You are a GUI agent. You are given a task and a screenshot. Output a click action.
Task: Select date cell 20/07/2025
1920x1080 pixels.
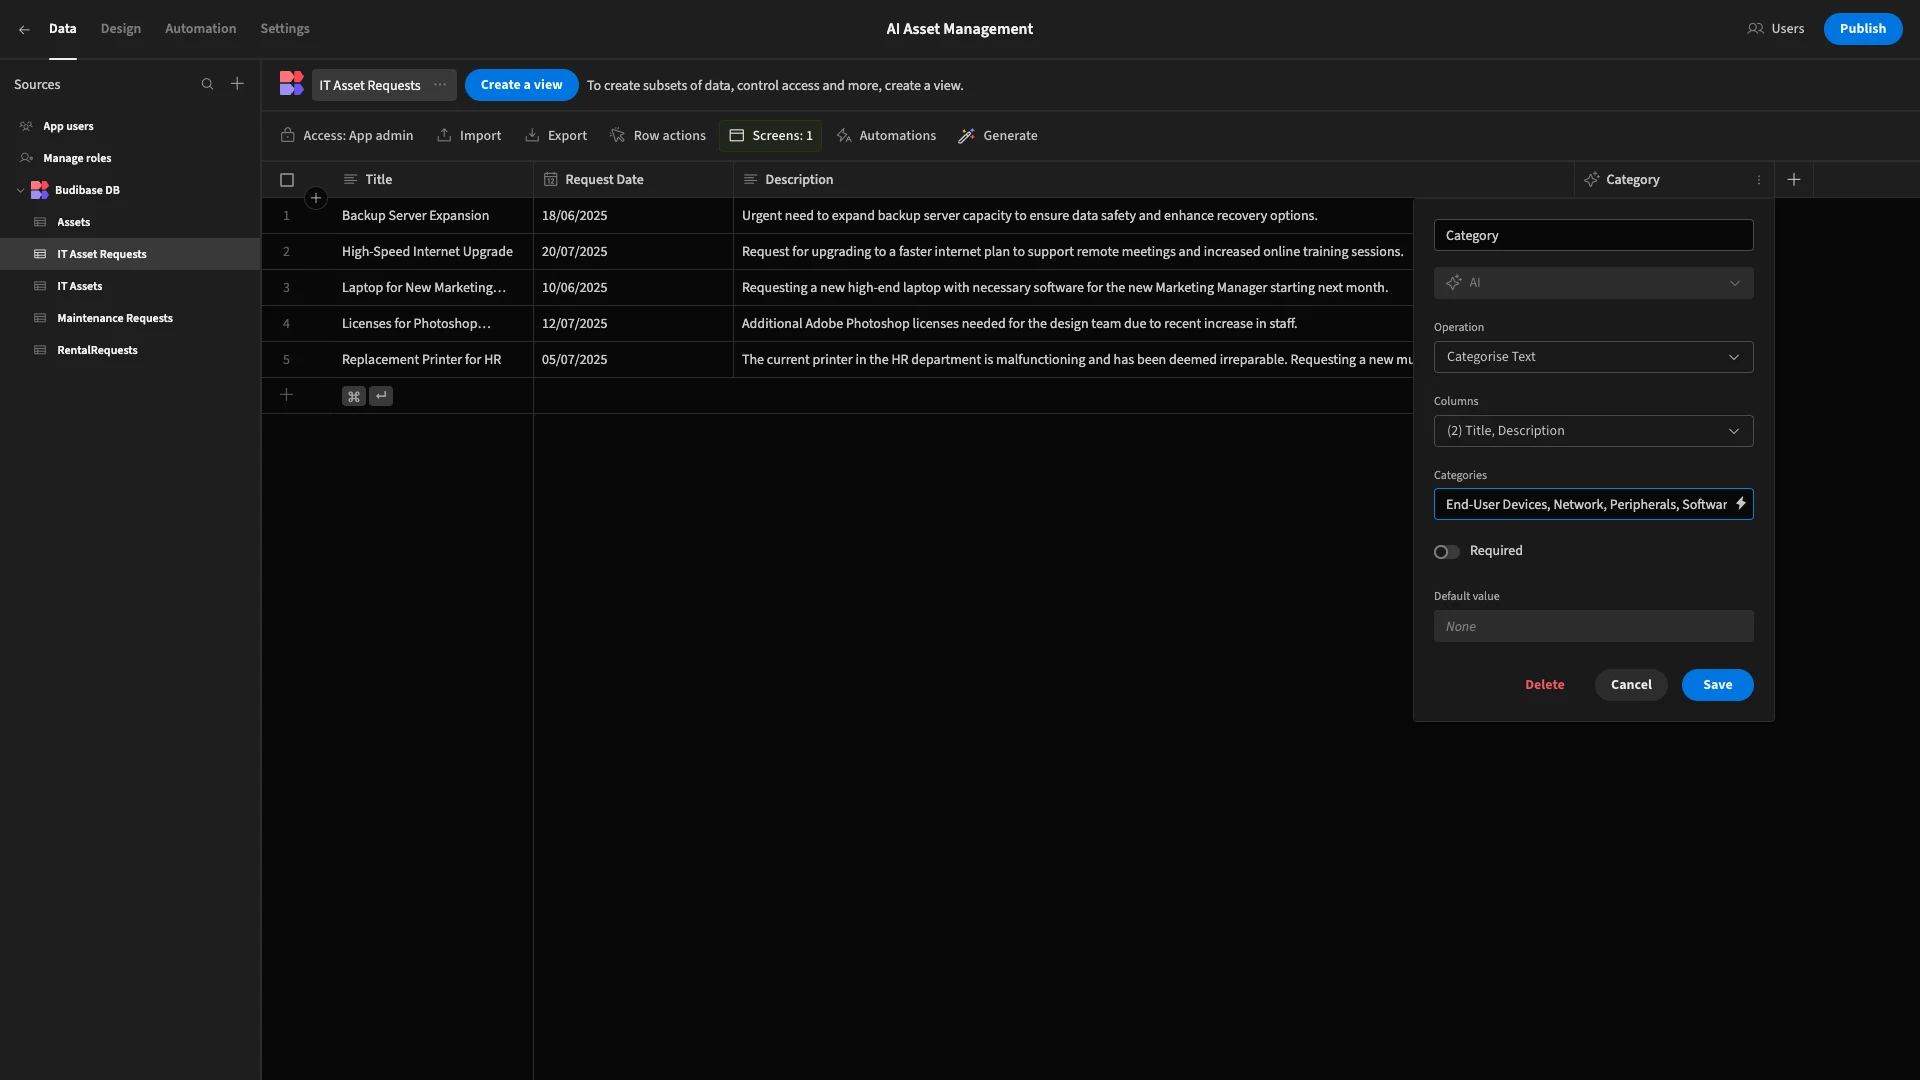click(633, 252)
